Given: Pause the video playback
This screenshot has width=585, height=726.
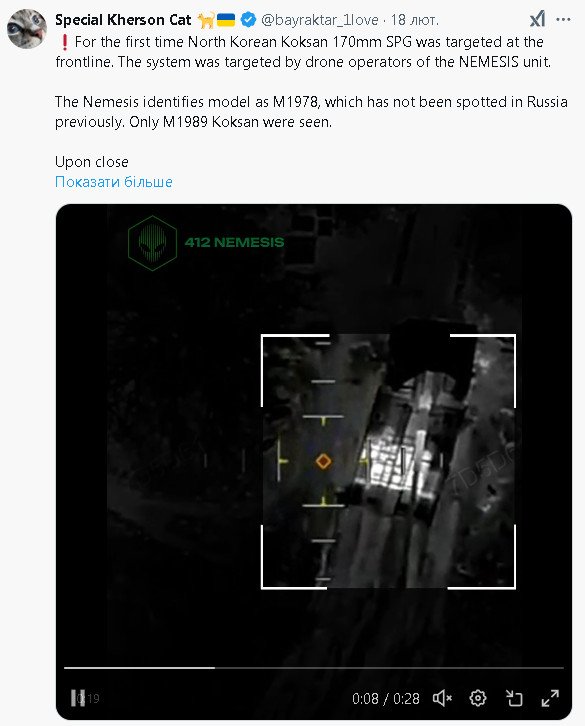Looking at the screenshot, I should [x=77, y=698].
